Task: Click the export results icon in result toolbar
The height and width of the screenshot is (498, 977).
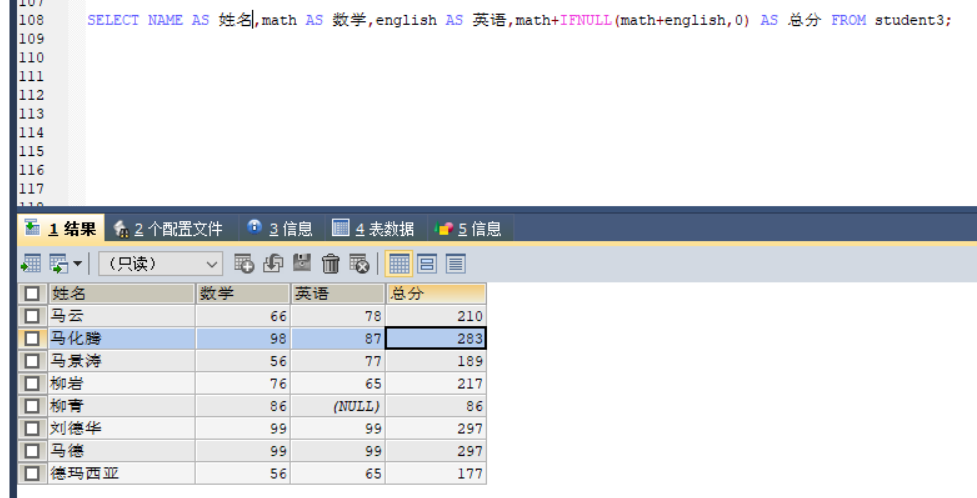Action: [31, 264]
